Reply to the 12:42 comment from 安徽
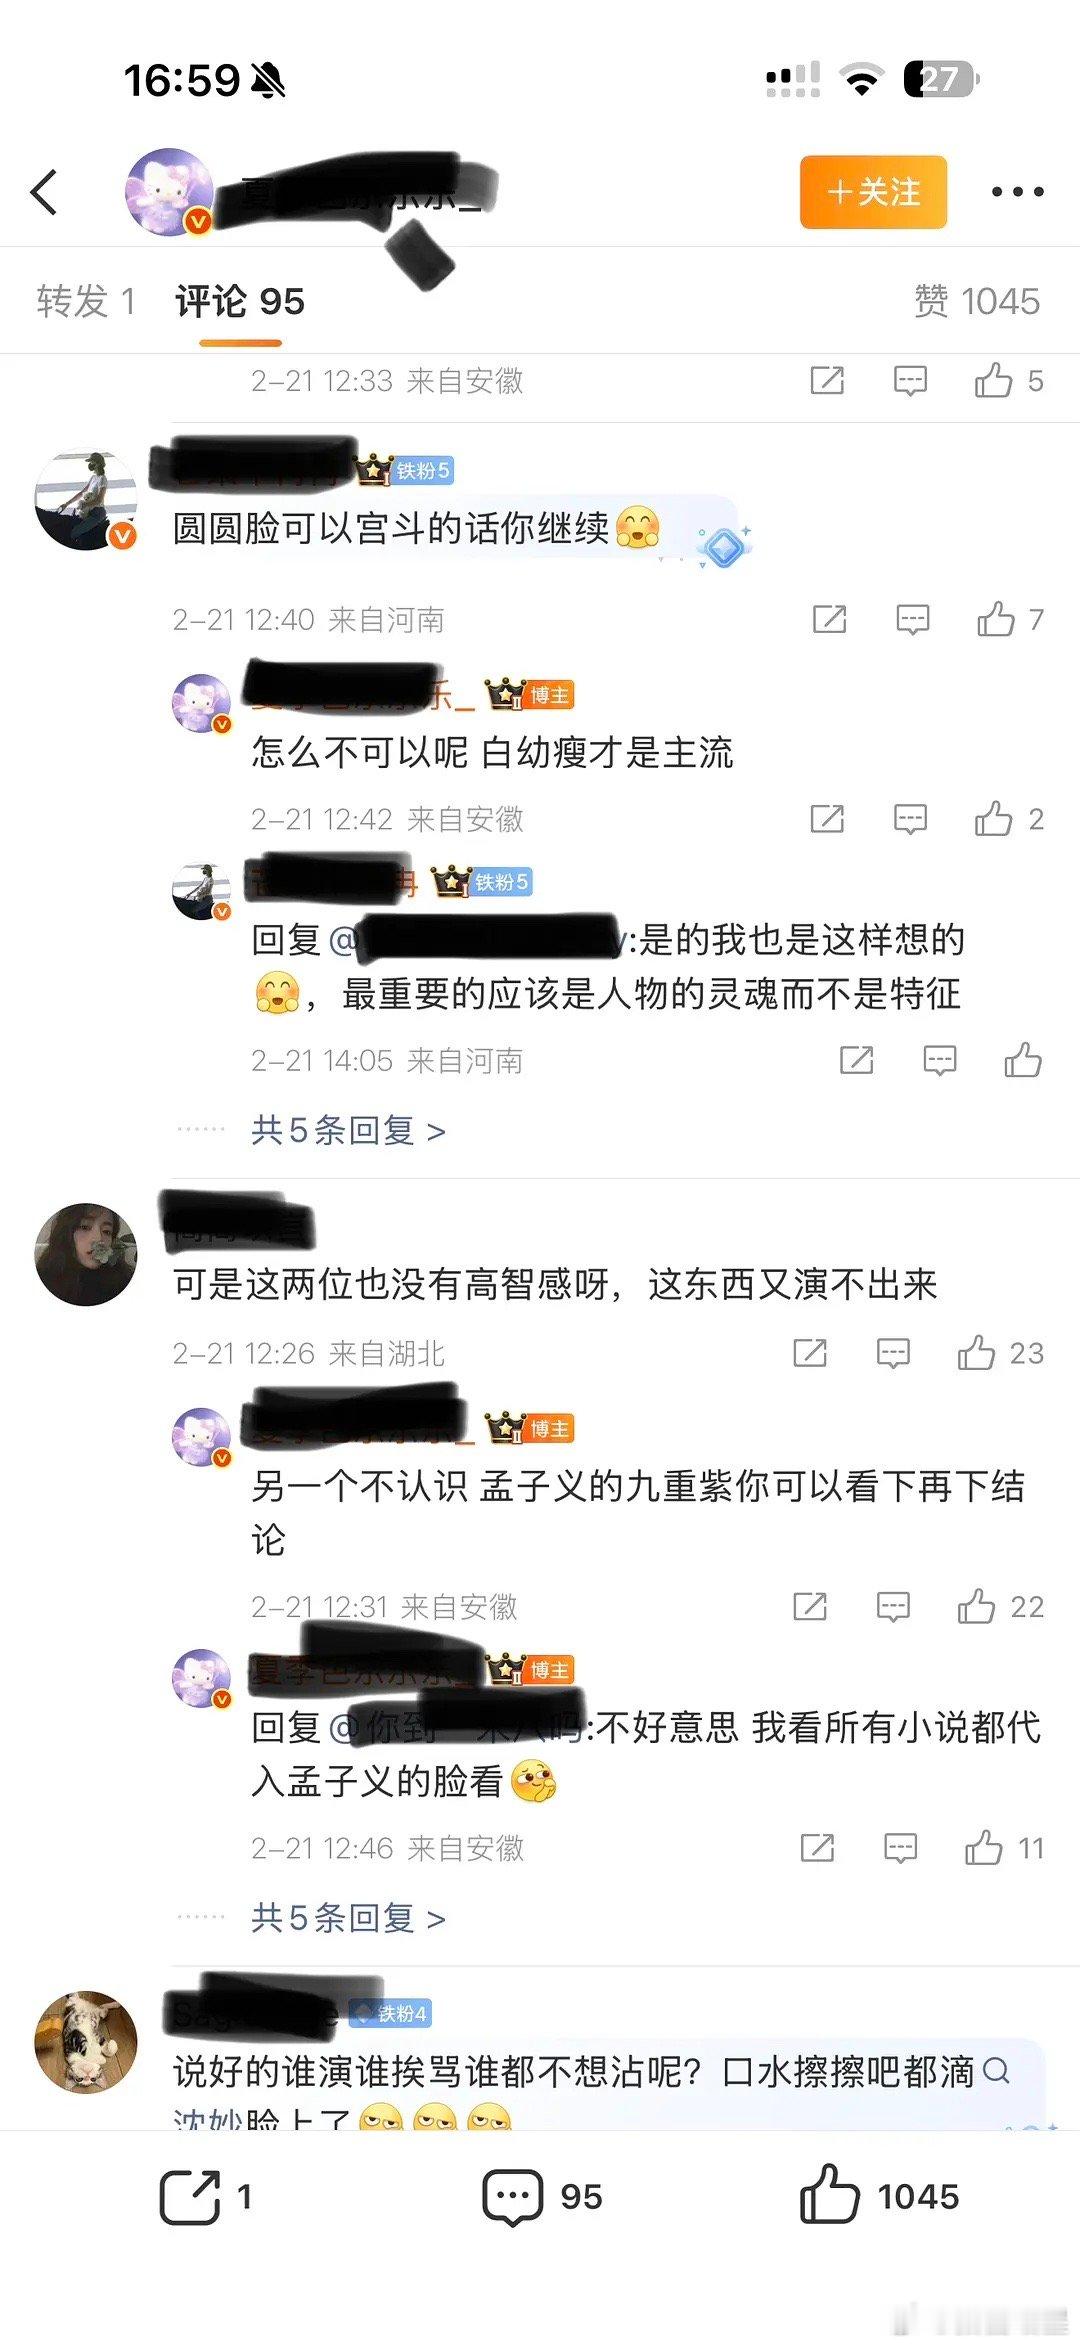The height and width of the screenshot is (2346, 1080). pos(910,820)
